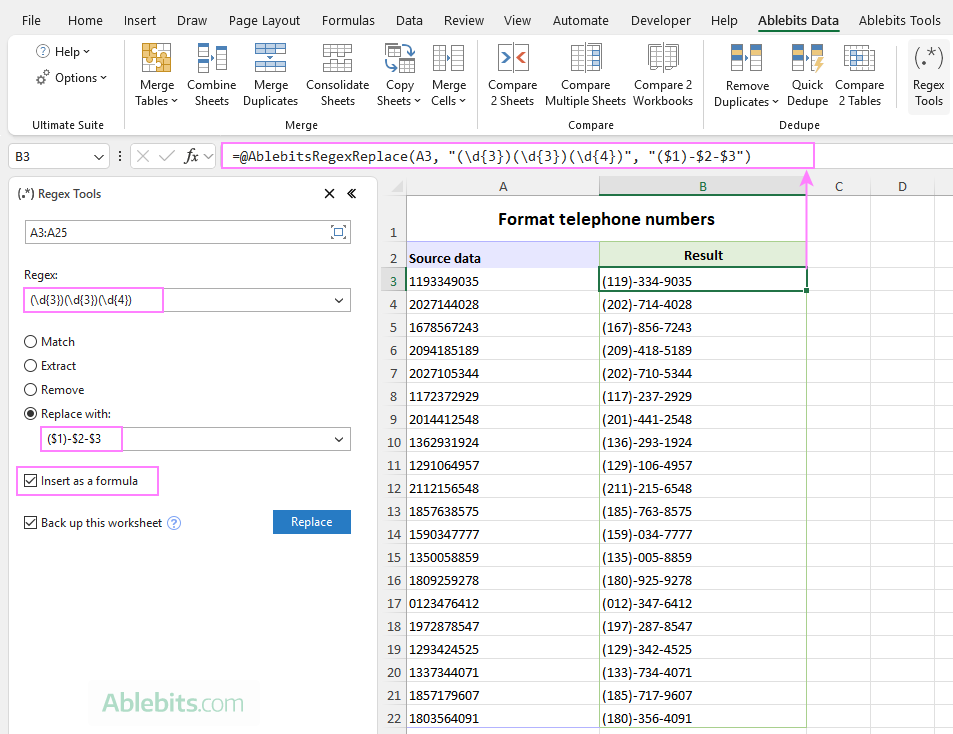Select cell with 1803564091
Image resolution: width=953 pixels, height=734 pixels.
coord(503,718)
